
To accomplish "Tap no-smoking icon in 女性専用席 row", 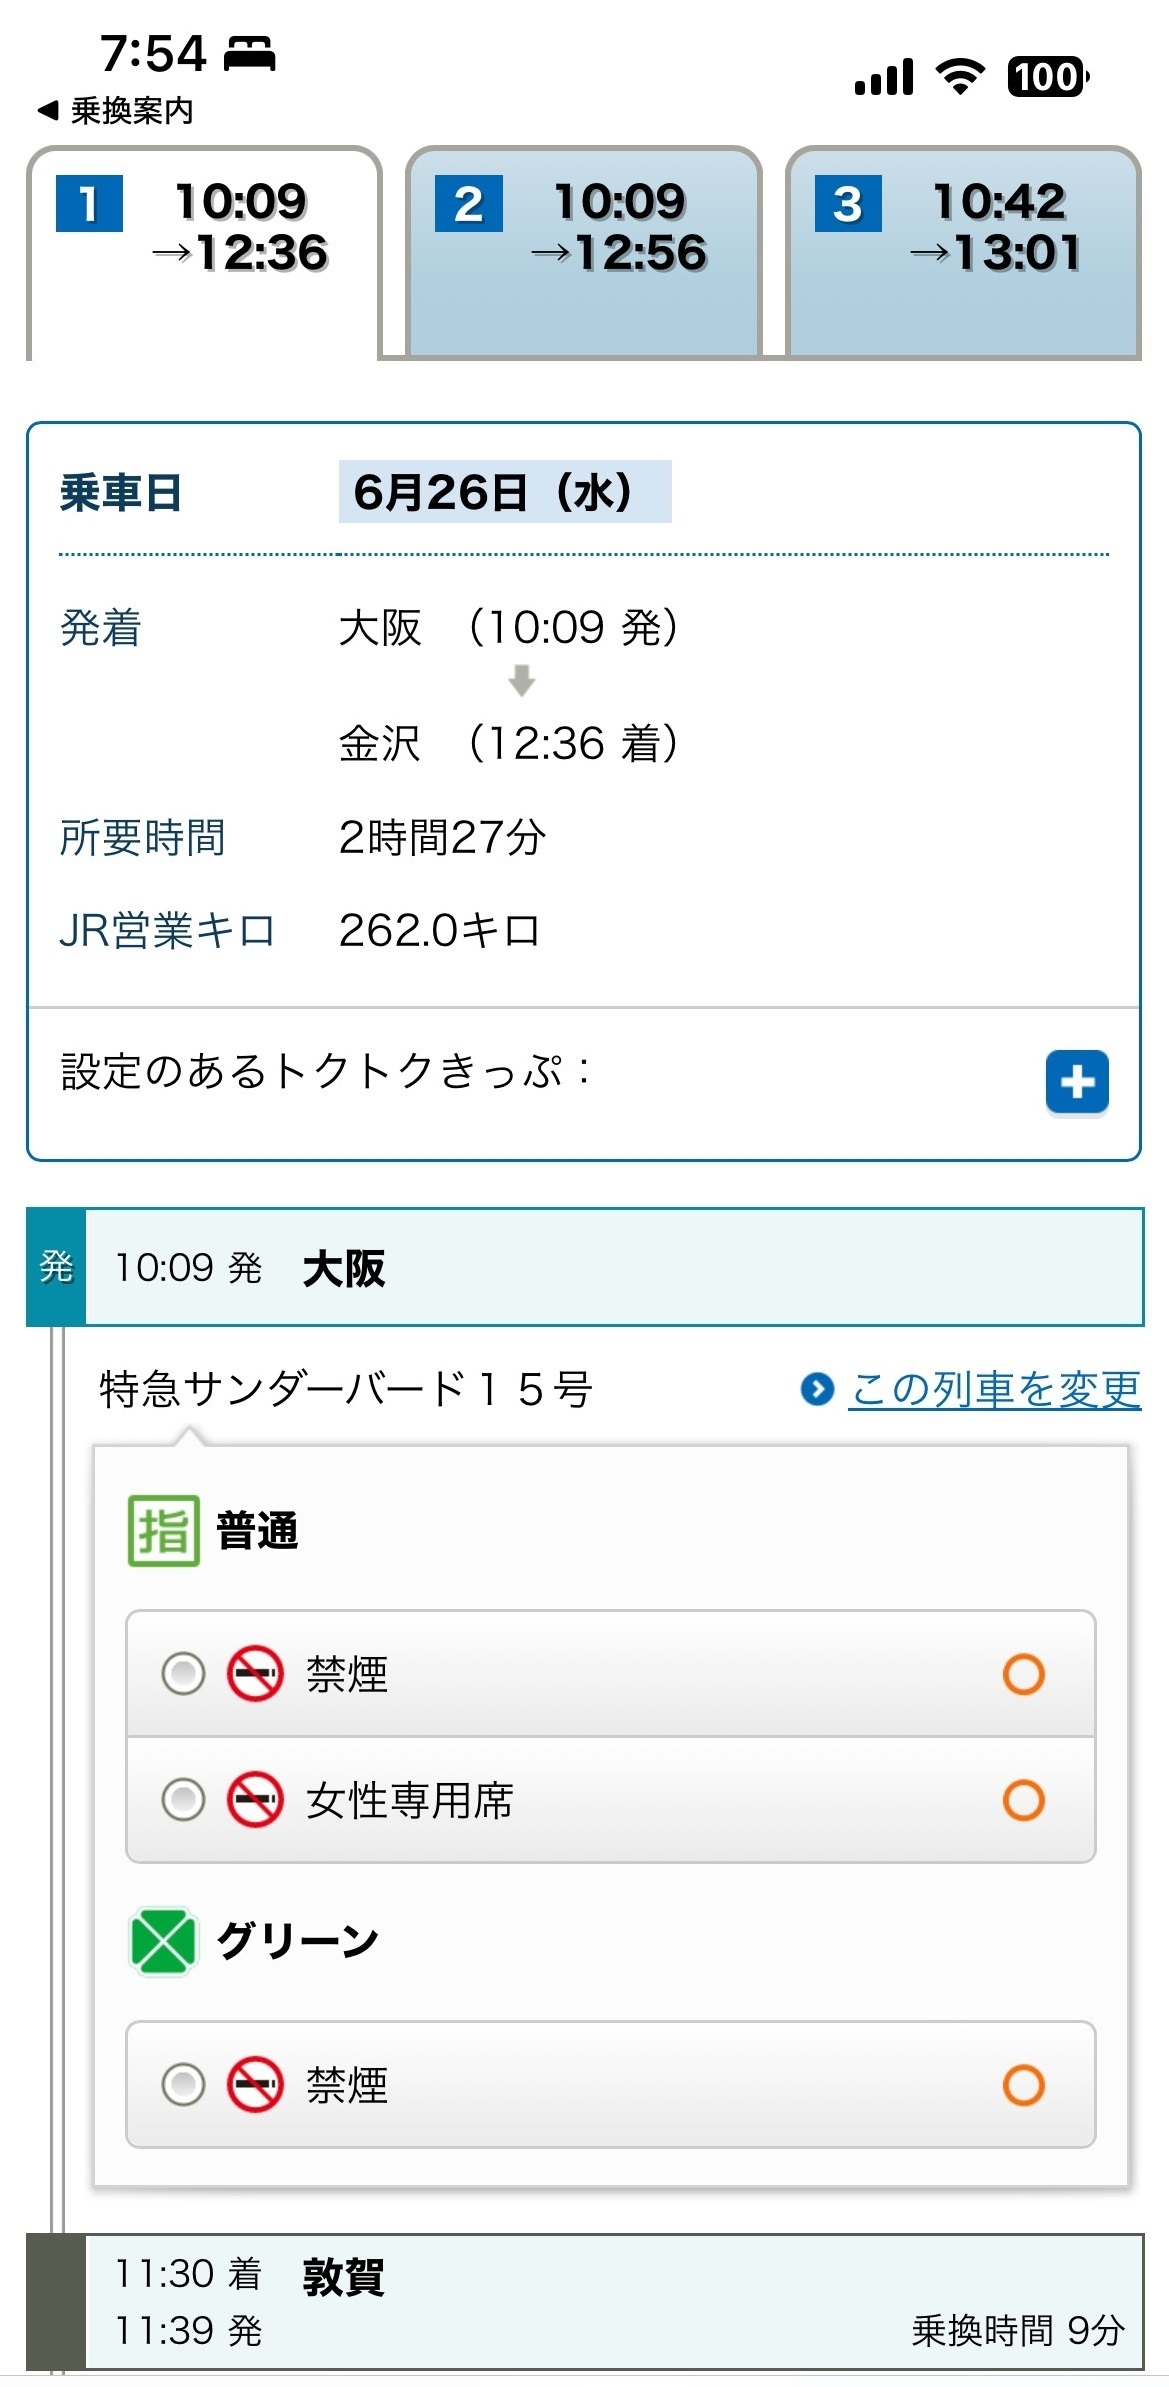I will pyautogui.click(x=255, y=1800).
